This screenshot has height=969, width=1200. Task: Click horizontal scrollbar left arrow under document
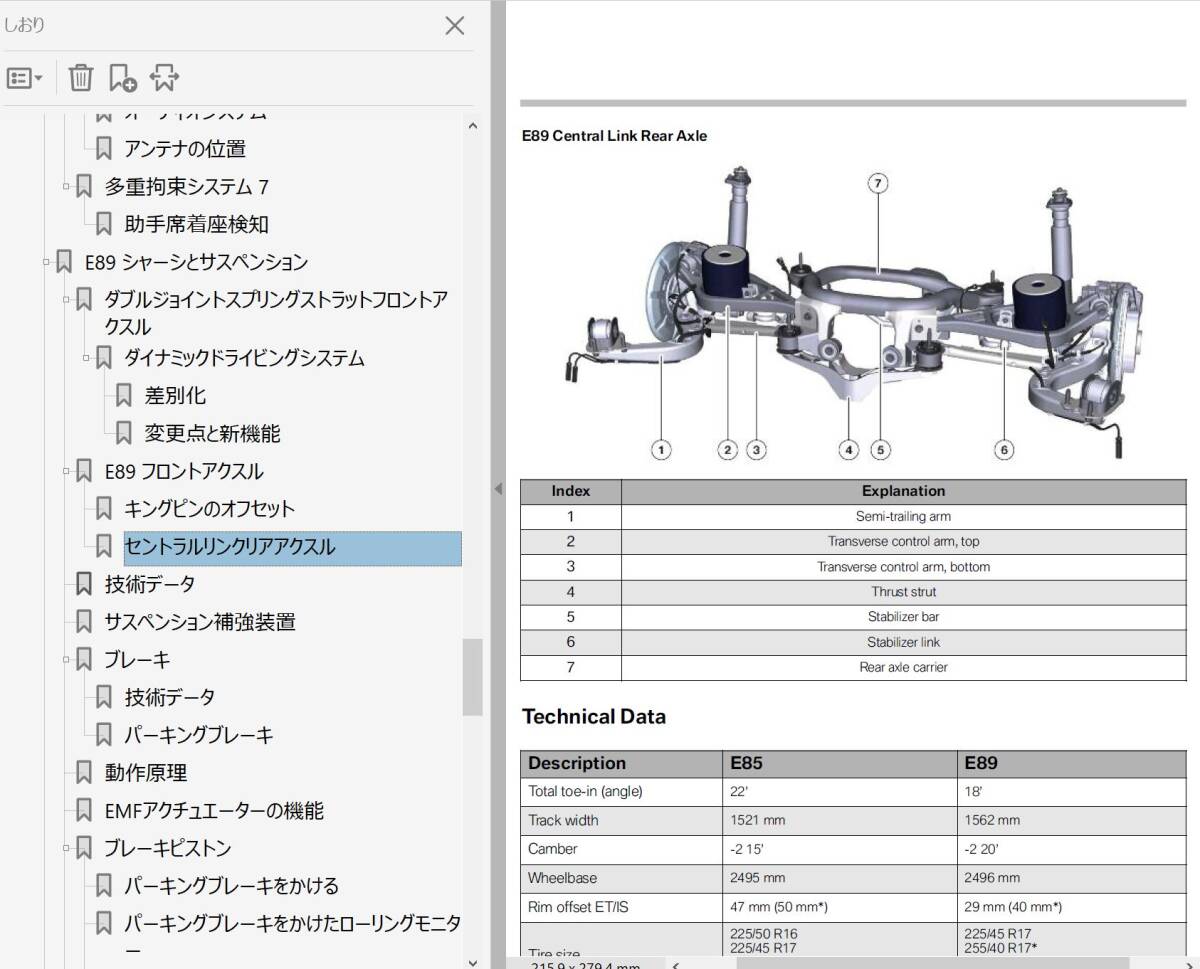tap(676, 964)
